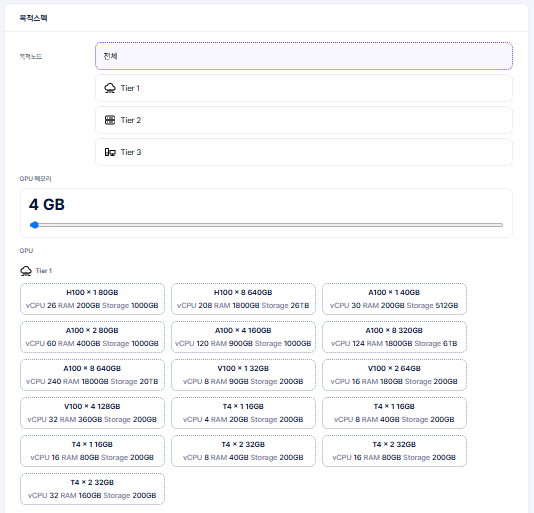Choose A100 × 8 320GB with 6TB storage
The image size is (534, 513).
click(394, 337)
